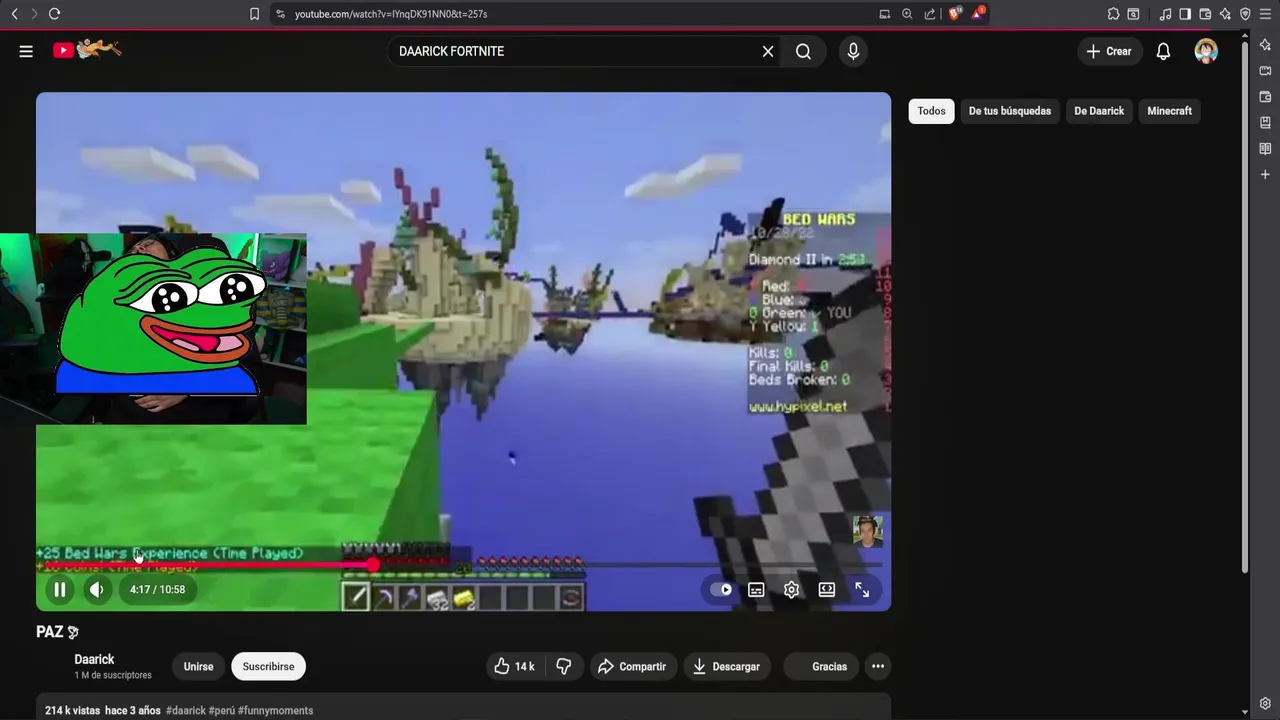Open reading list in sidebar

[1265, 149]
